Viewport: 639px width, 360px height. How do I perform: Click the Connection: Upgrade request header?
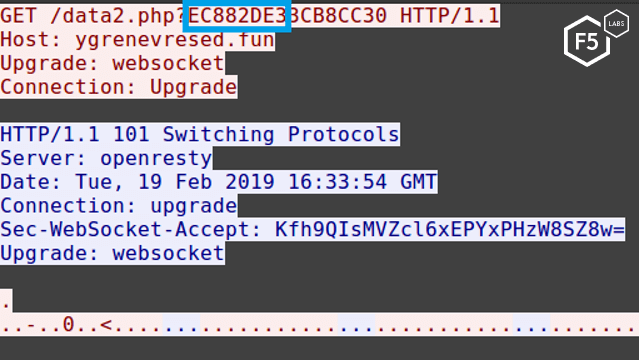click(x=119, y=87)
